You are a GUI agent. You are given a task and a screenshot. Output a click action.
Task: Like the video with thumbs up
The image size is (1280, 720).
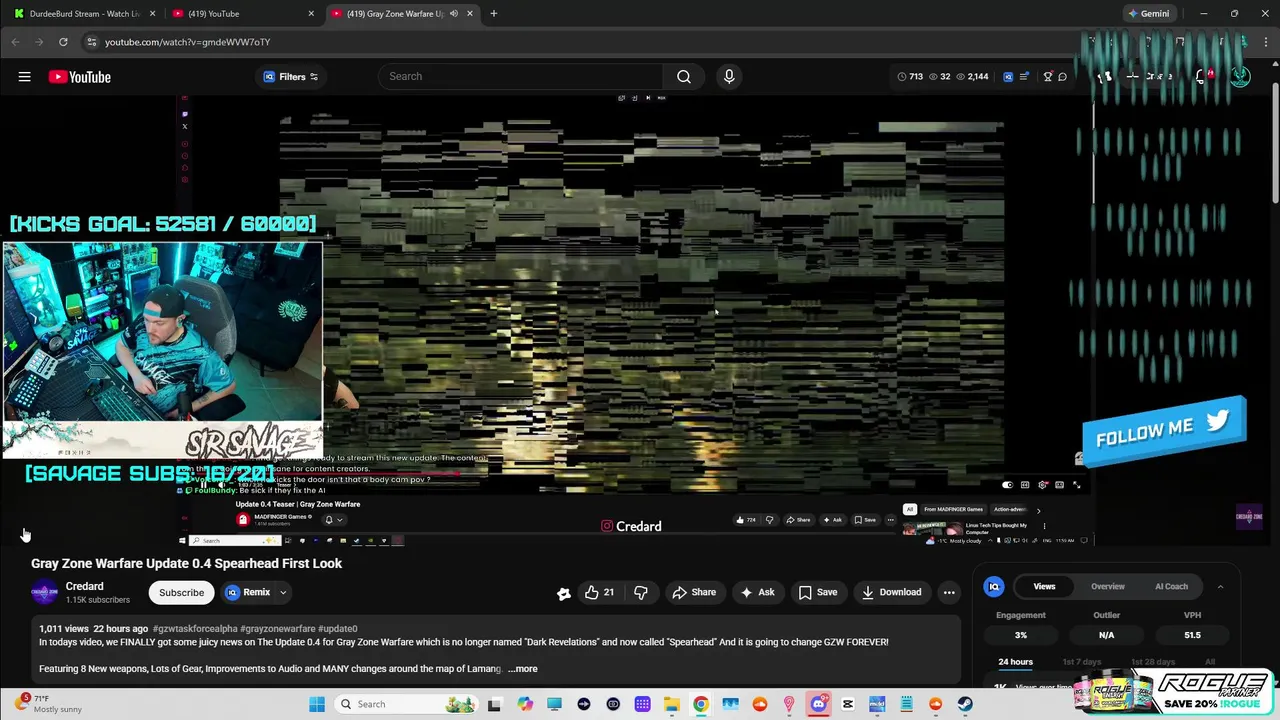600,592
